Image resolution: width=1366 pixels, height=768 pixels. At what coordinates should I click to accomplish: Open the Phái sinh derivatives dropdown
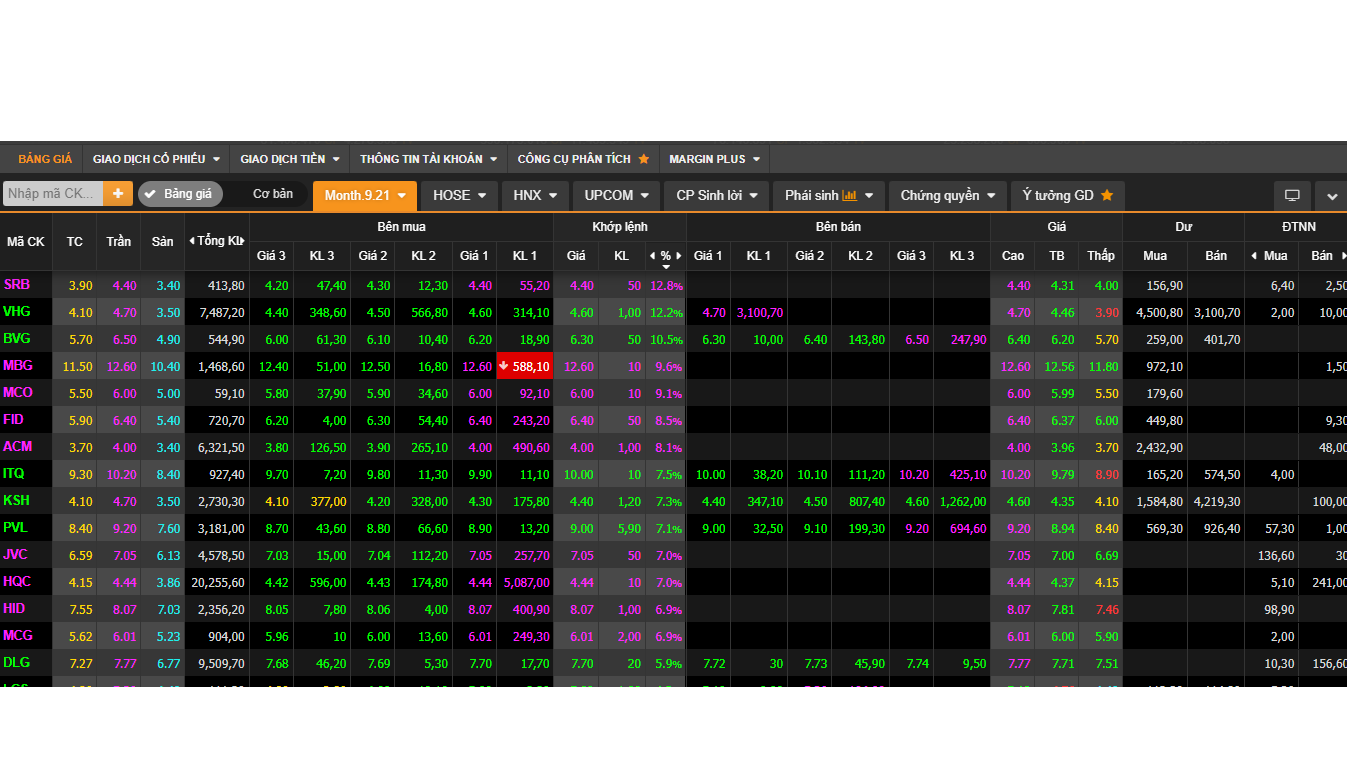click(829, 196)
